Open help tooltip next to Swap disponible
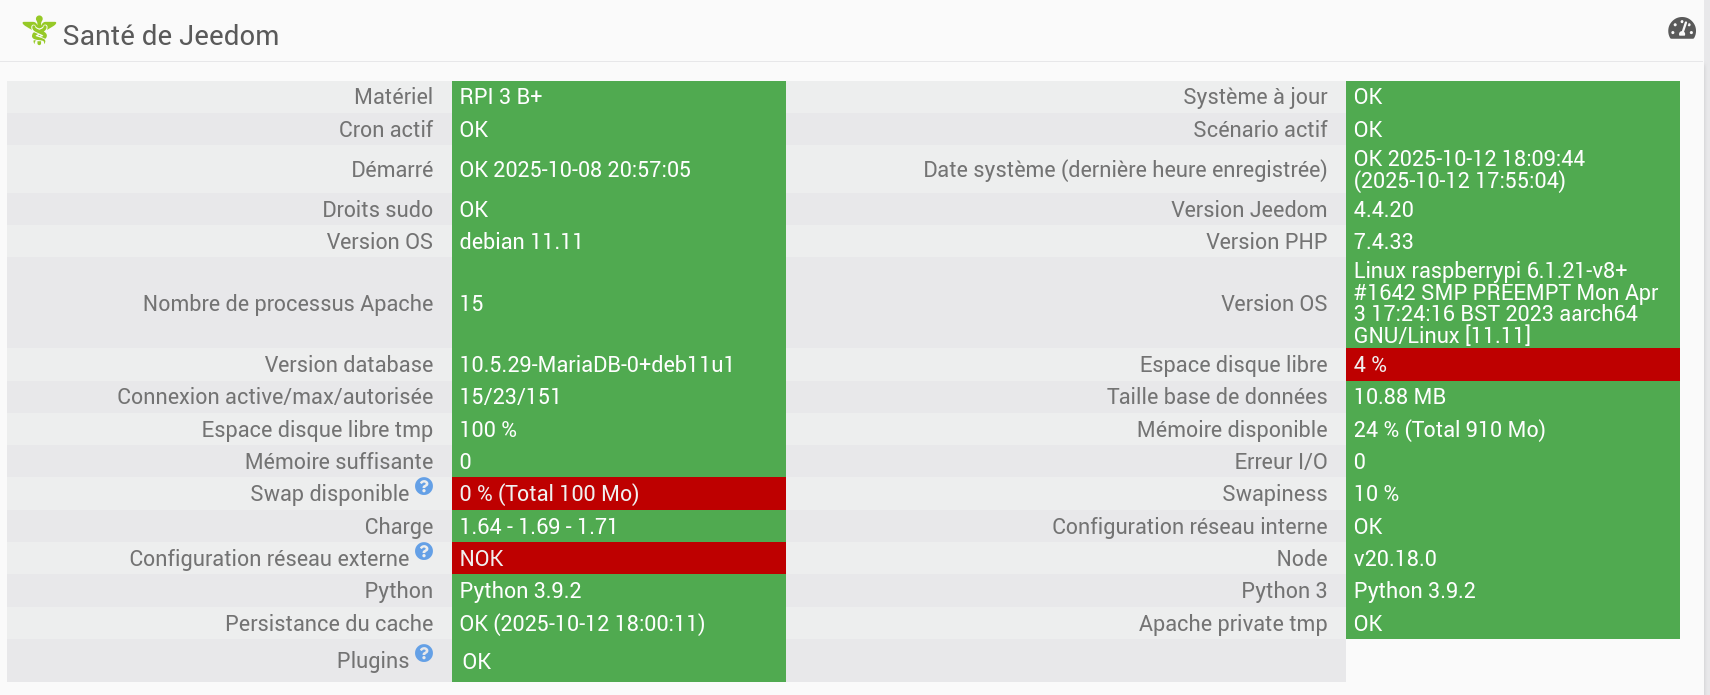Viewport: 1710px width, 695px height. (x=424, y=486)
